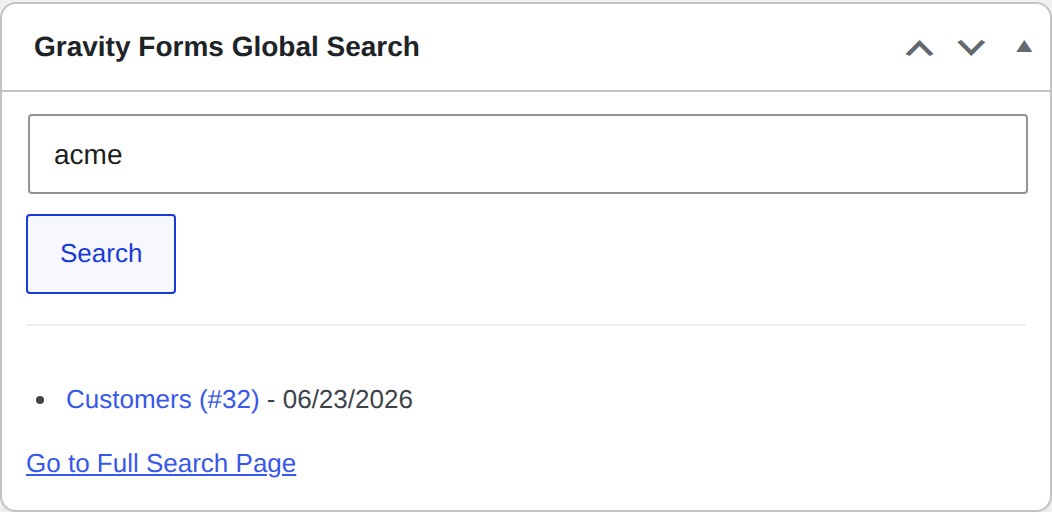
Task: Focus the search field containing "acme"
Action: pos(527,154)
